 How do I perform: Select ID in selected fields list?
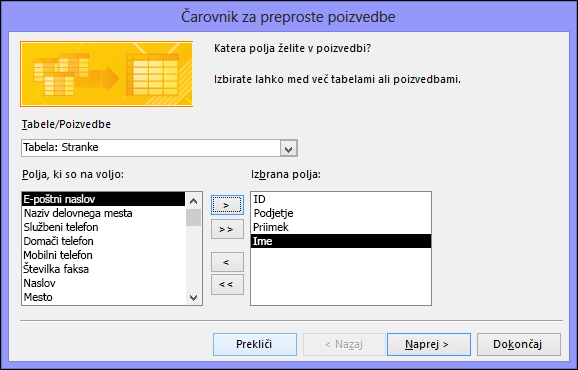(341, 199)
